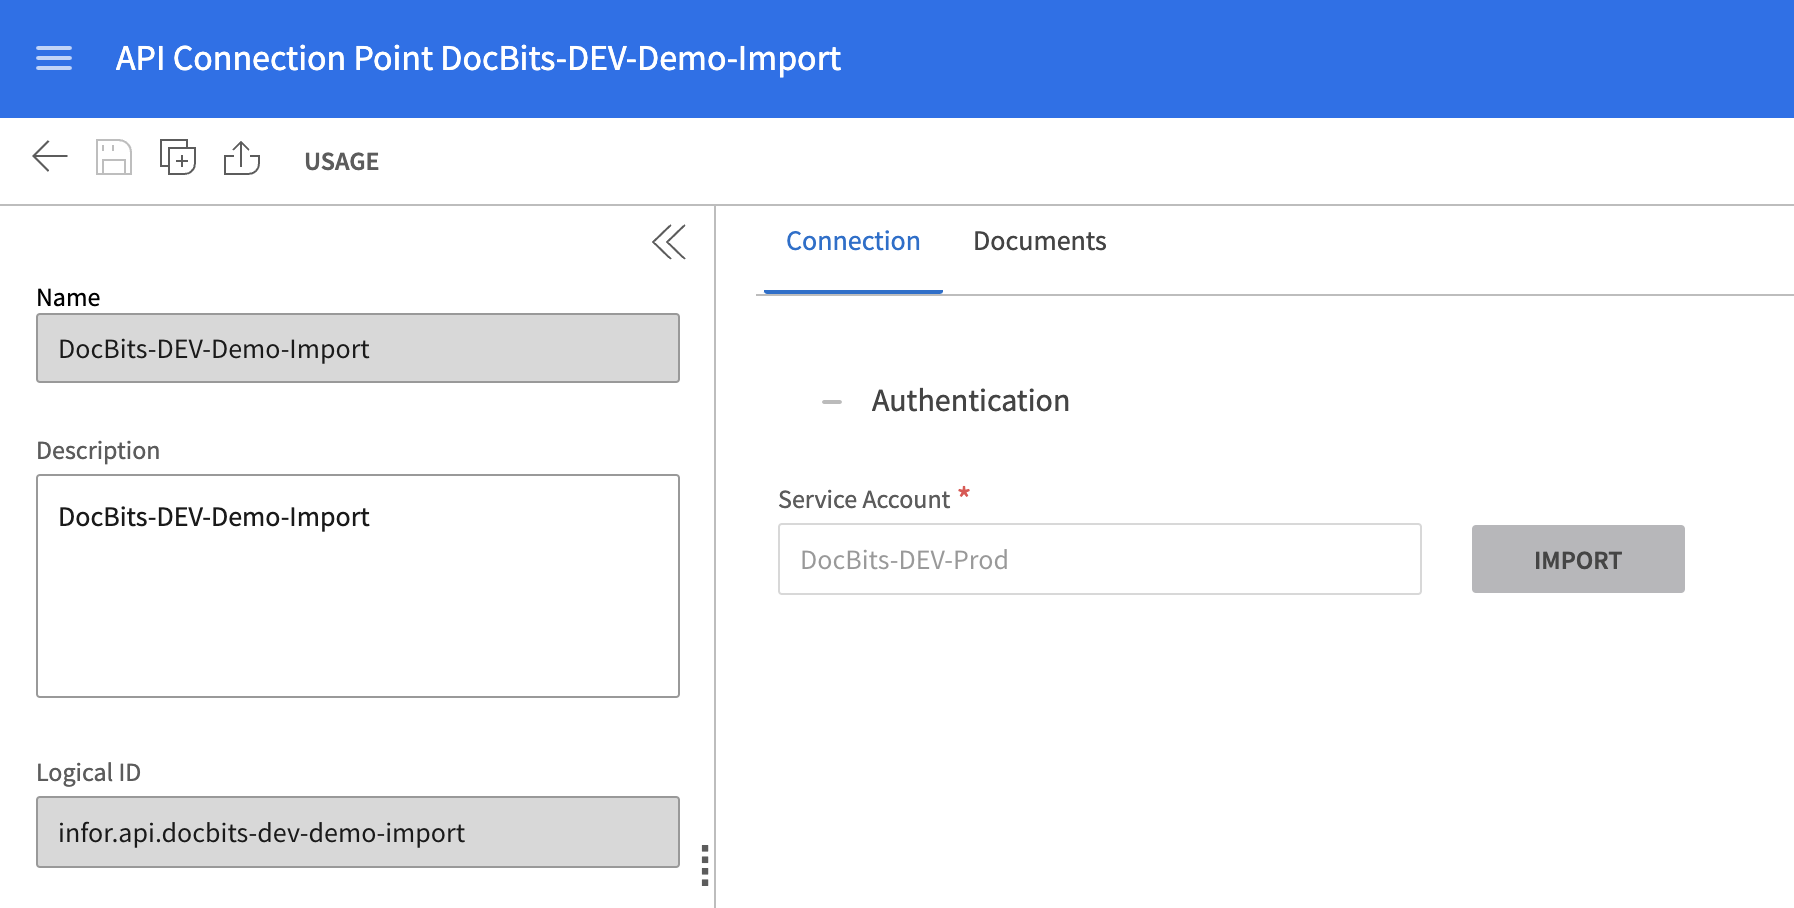Grab the vertical dots panel splitter handle
This screenshot has height=908, width=1794.
(705, 865)
